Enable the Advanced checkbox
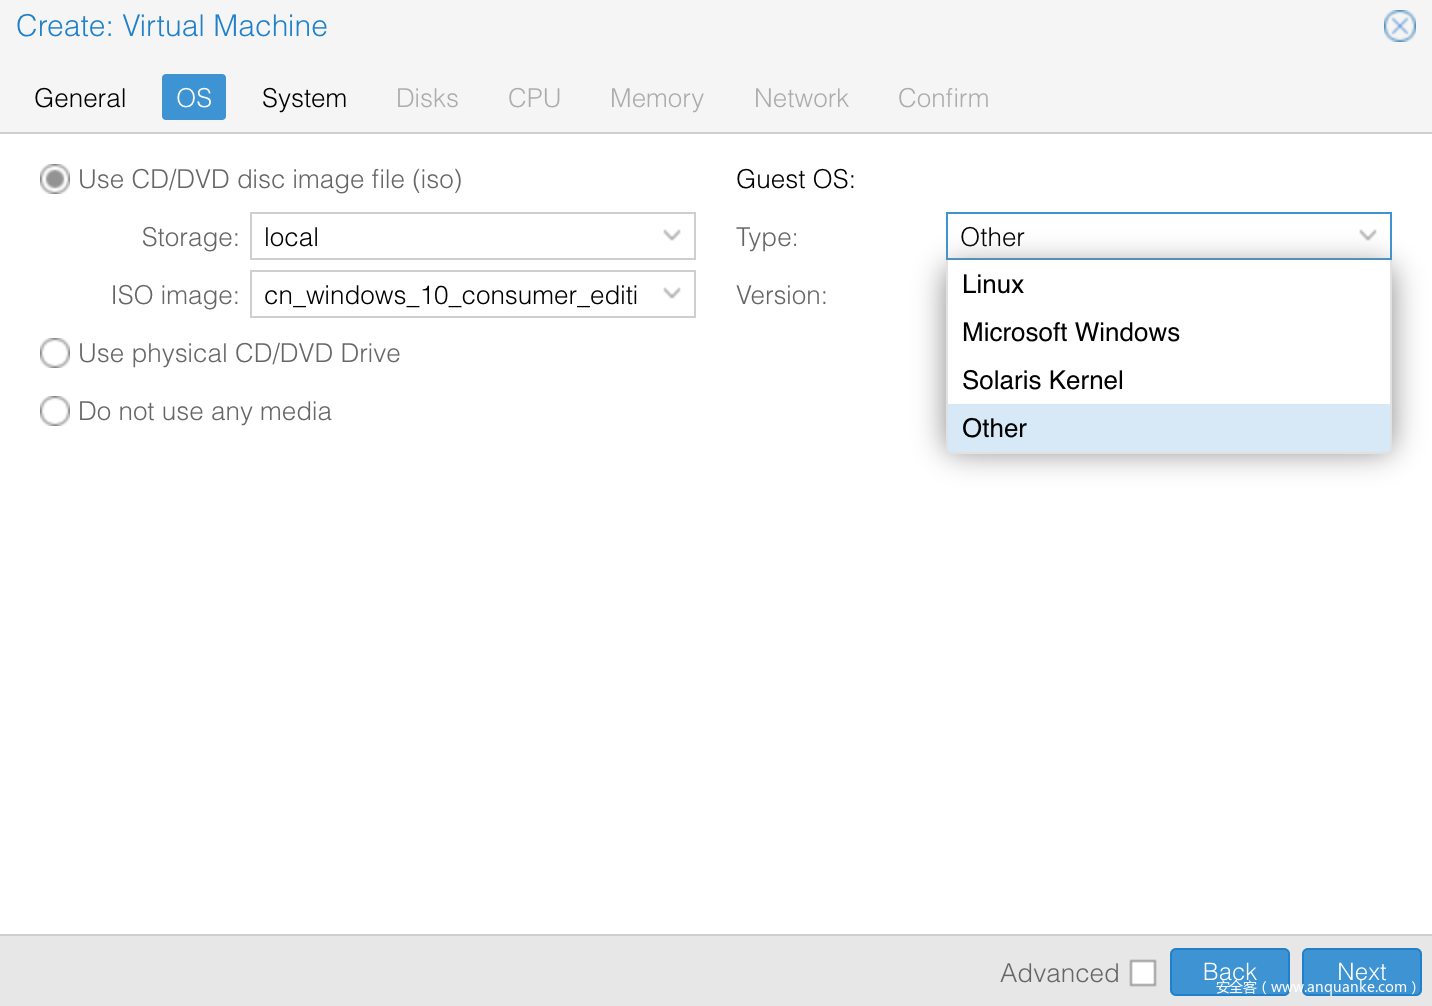This screenshot has width=1432, height=1006. coord(1143,973)
